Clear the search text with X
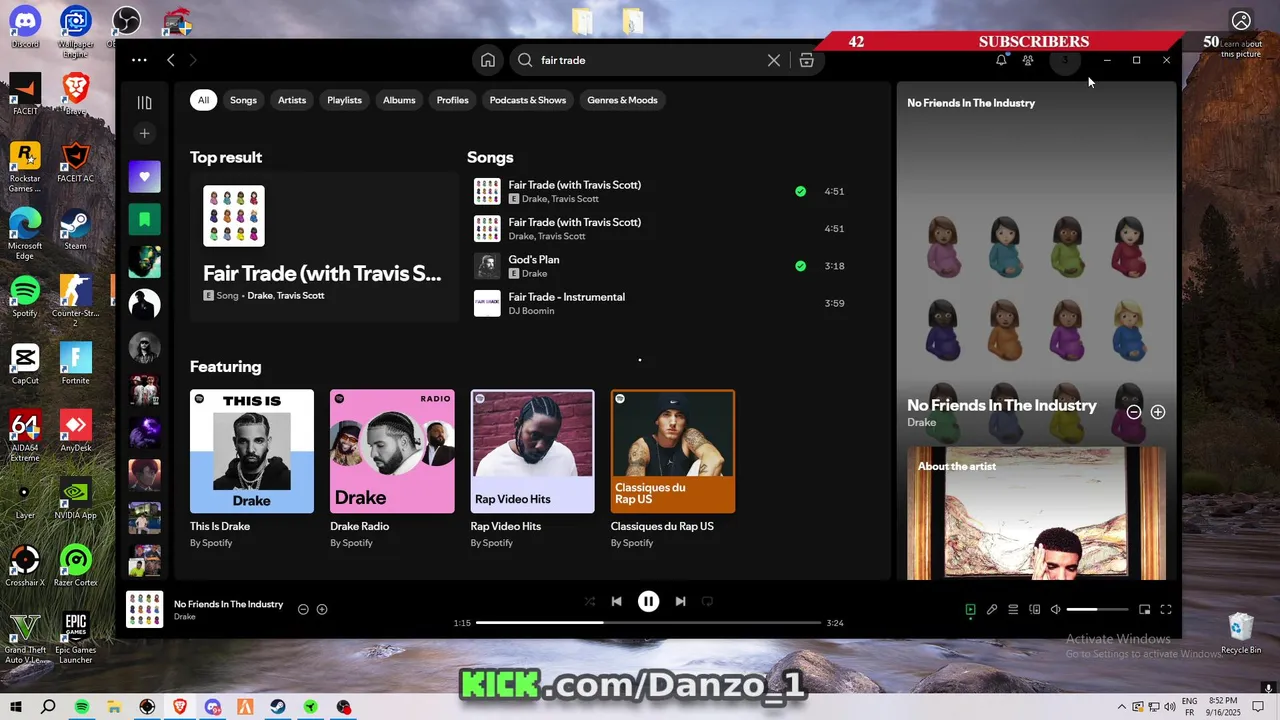Image resolution: width=1280 pixels, height=720 pixels. [774, 60]
